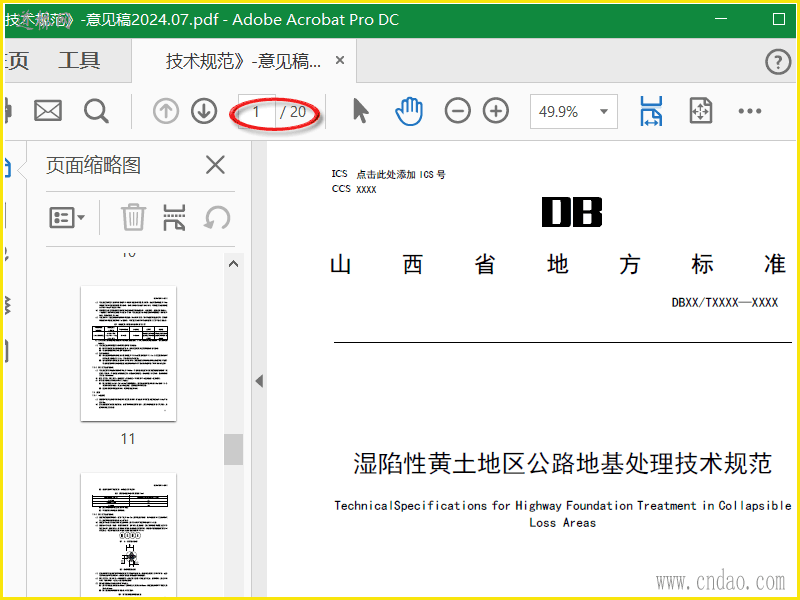Click the email envelope icon
The image size is (800, 600).
[48, 111]
